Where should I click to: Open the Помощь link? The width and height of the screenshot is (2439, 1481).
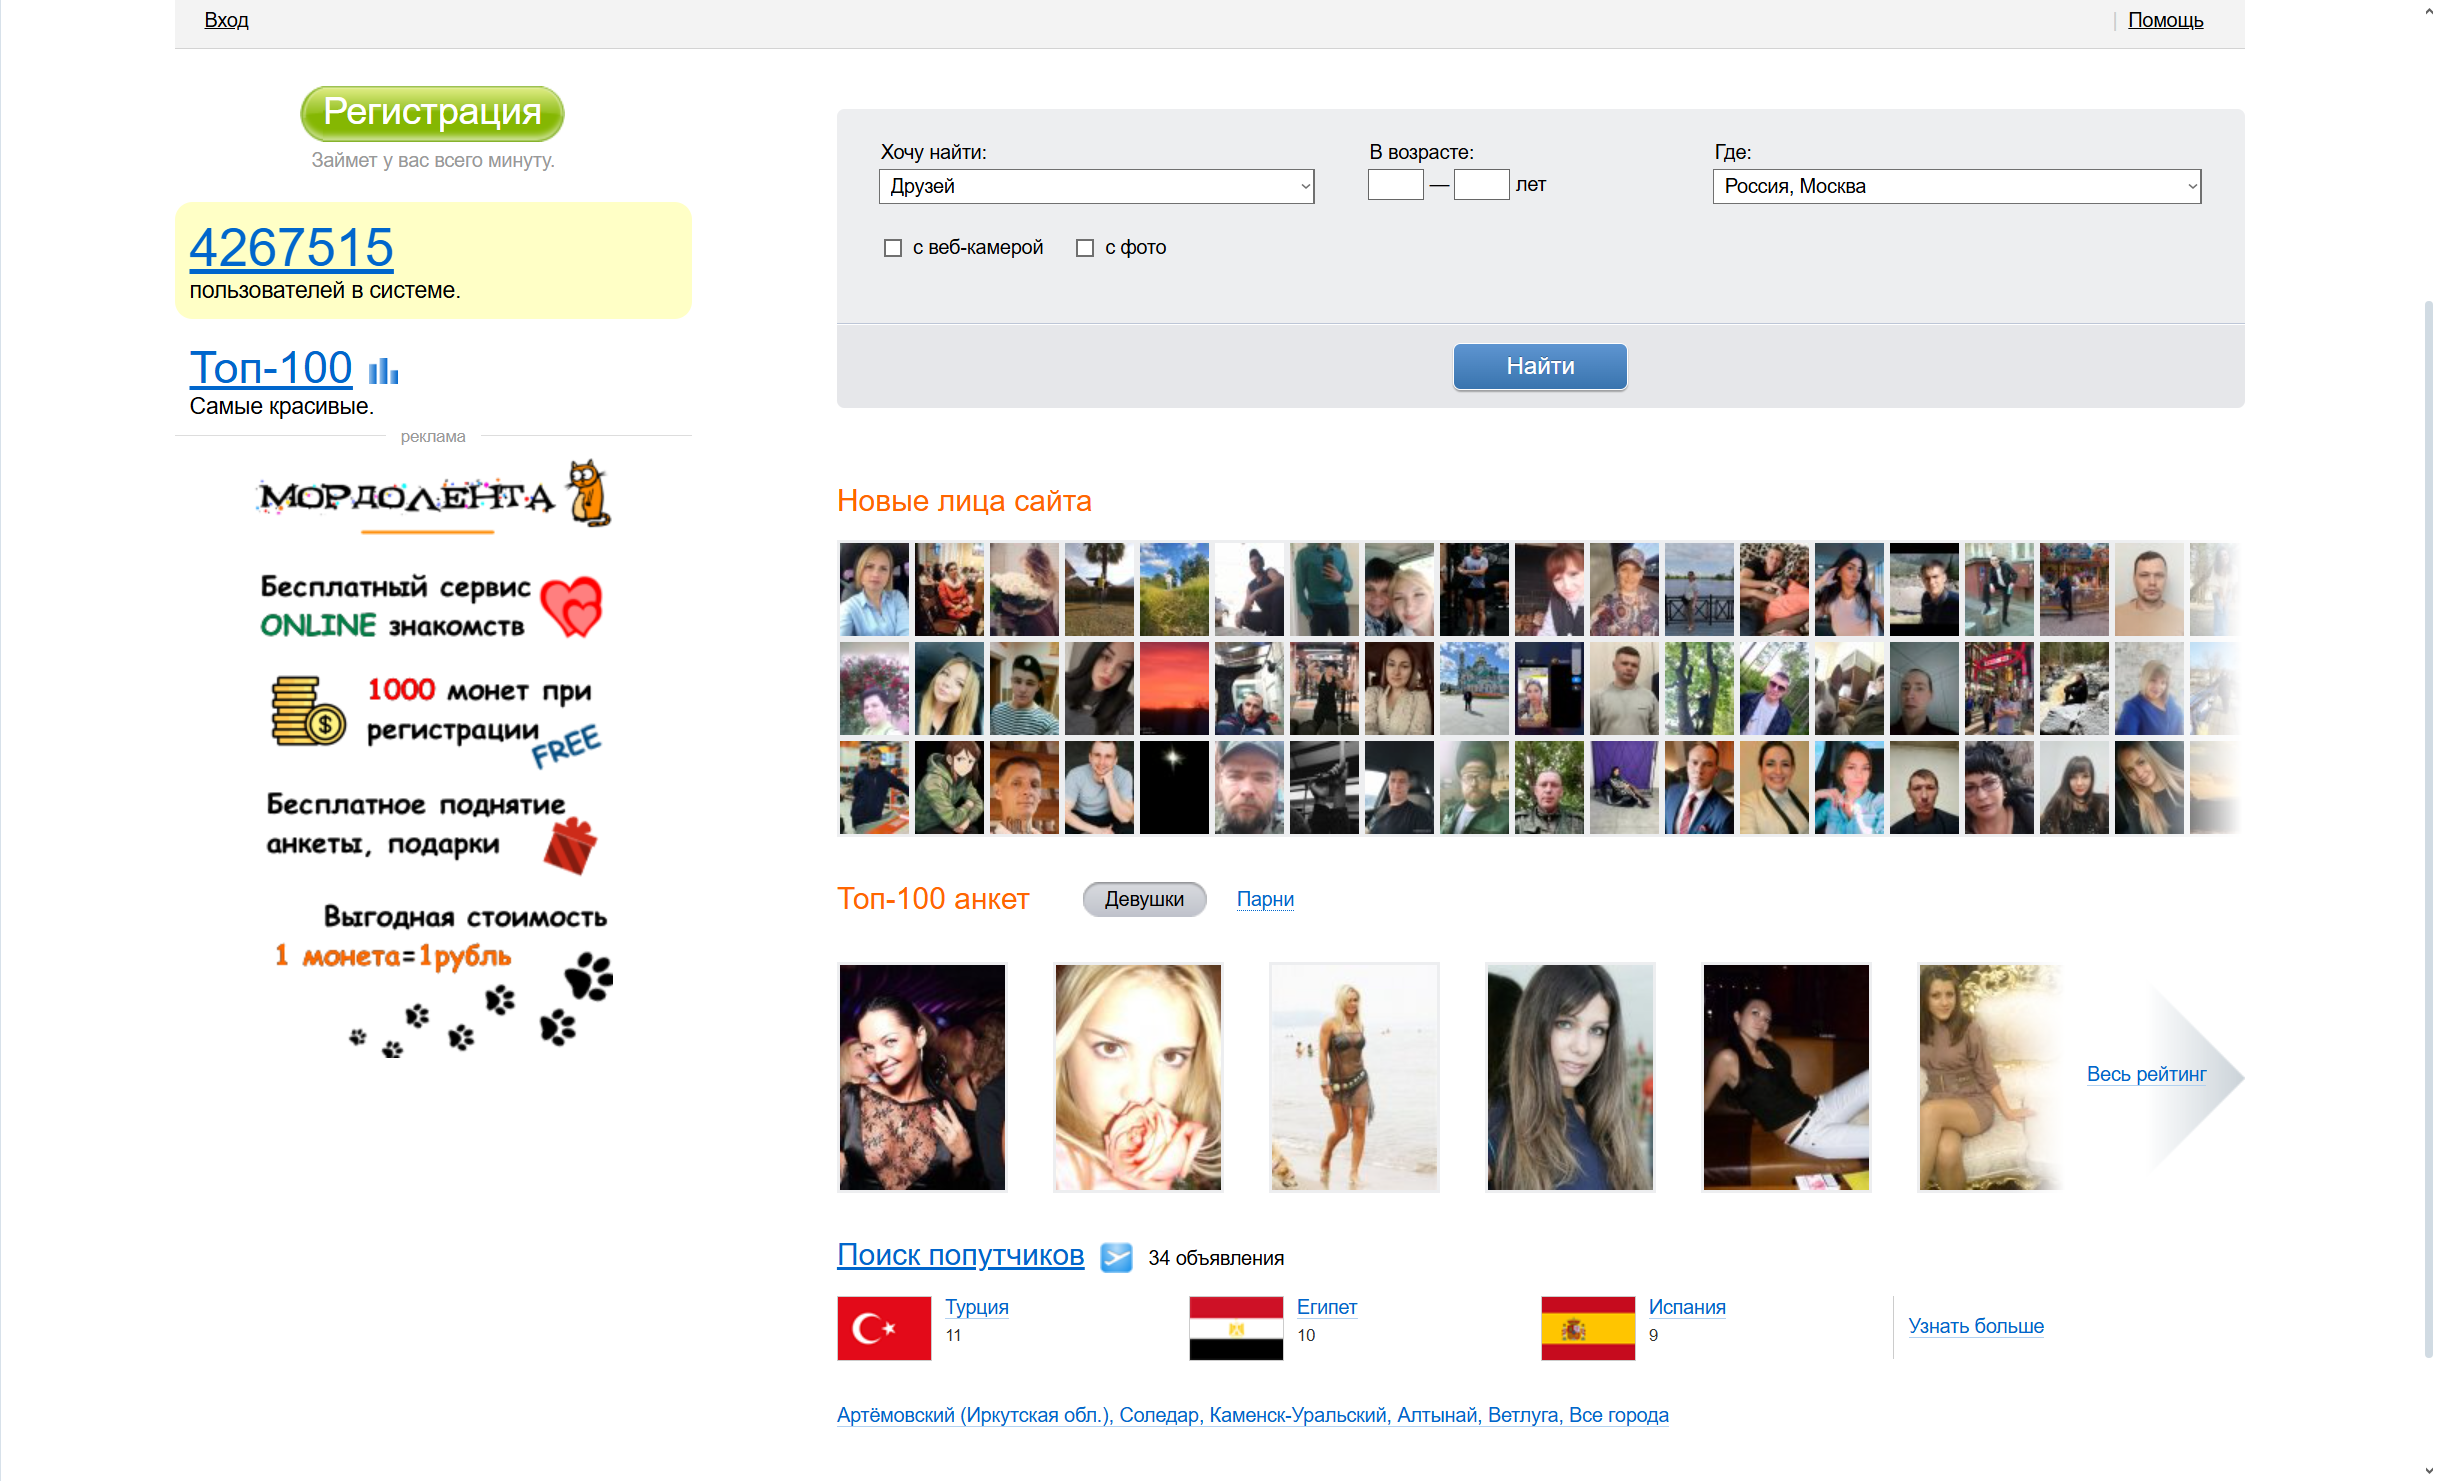point(2165,20)
